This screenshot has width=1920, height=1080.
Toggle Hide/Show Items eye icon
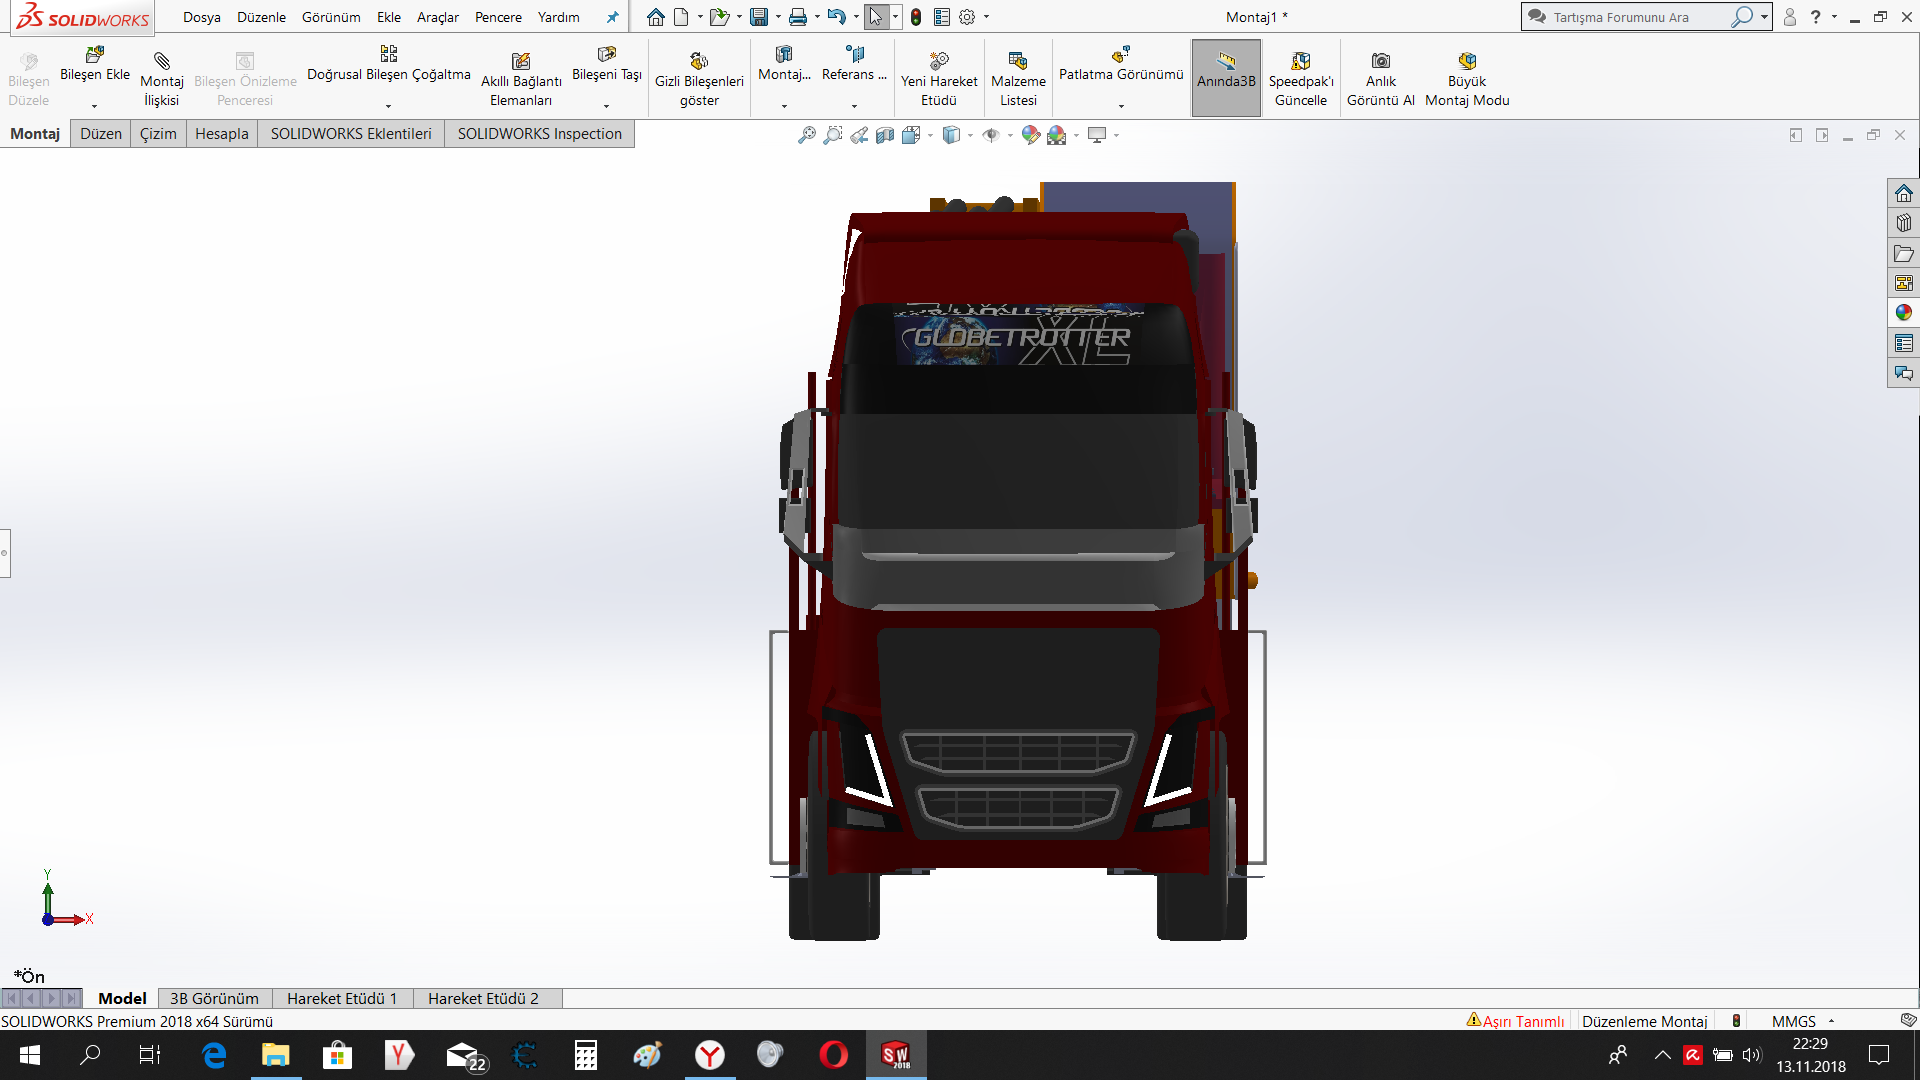[x=990, y=135]
